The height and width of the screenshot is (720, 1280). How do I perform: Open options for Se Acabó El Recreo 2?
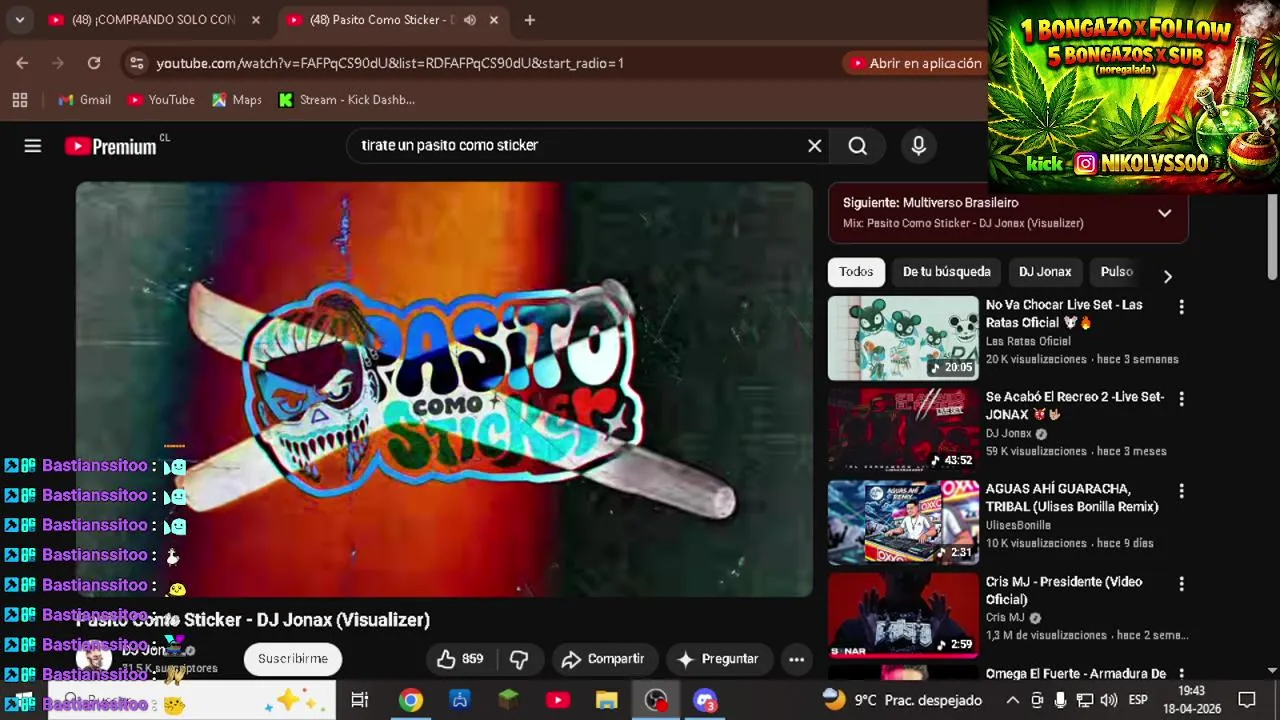tap(1181, 399)
